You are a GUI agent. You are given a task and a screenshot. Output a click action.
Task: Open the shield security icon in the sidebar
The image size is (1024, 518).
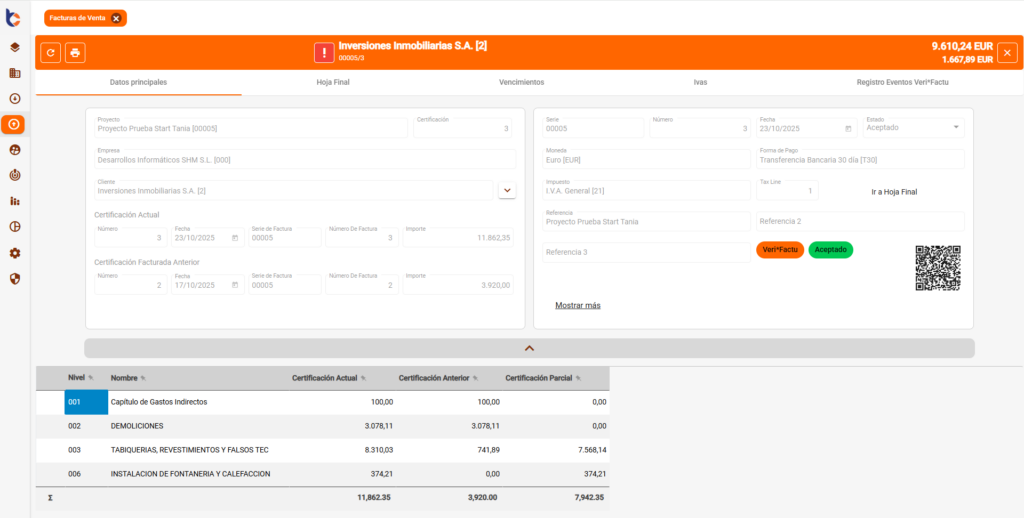tap(15, 279)
